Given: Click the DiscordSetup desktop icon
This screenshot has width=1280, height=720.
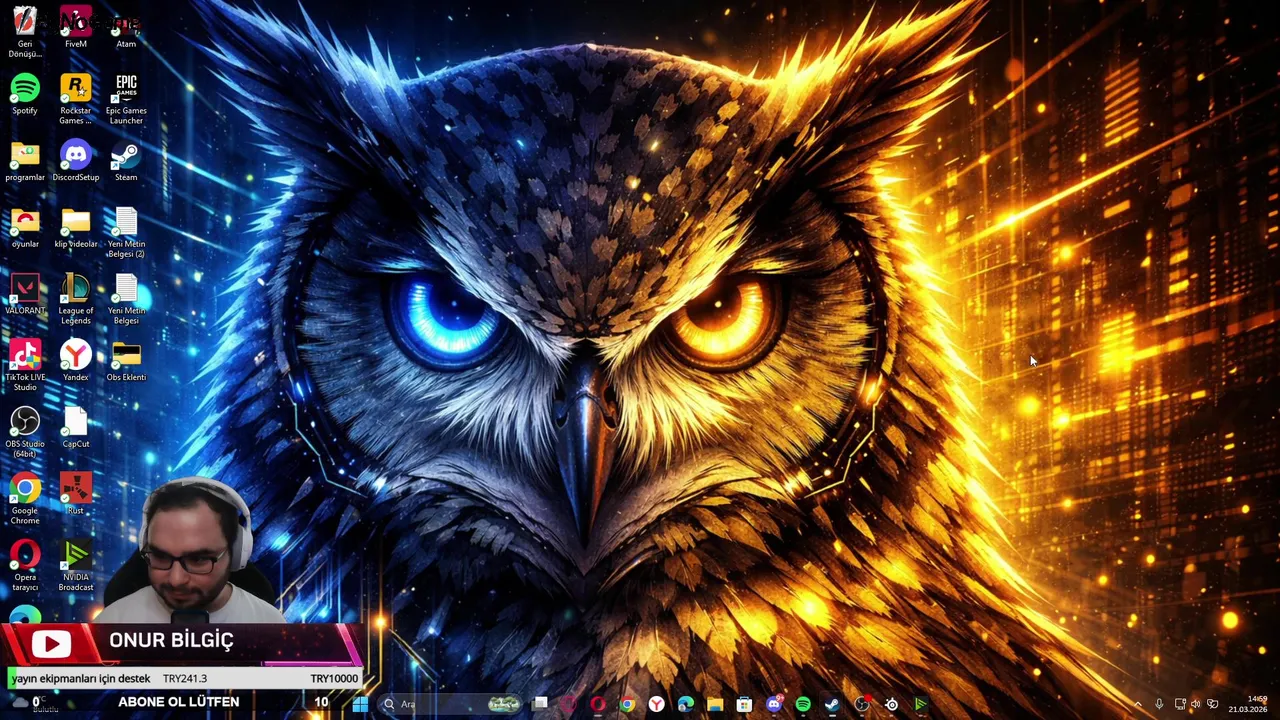Looking at the screenshot, I should (x=76, y=161).
